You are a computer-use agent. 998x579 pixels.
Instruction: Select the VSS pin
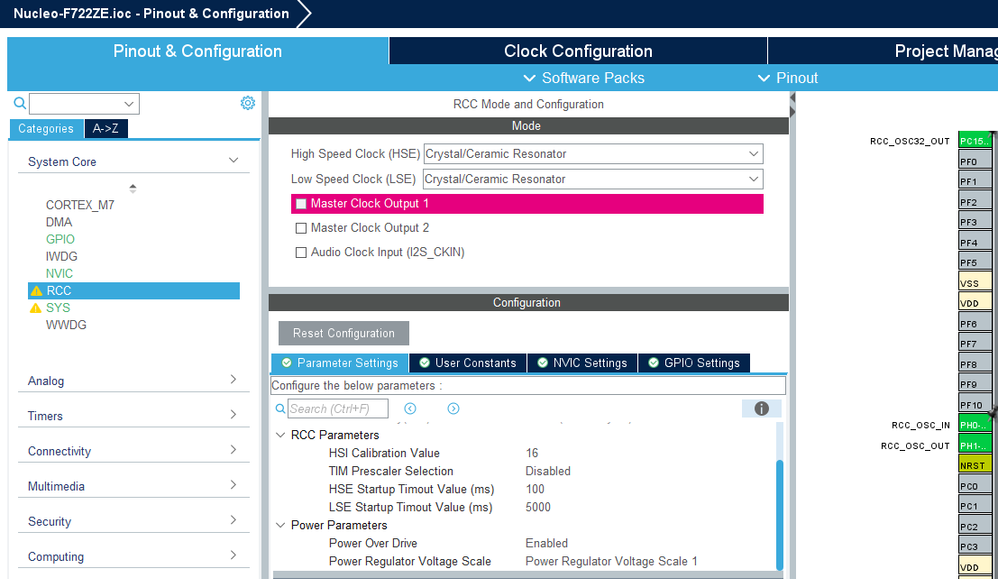(x=974, y=283)
